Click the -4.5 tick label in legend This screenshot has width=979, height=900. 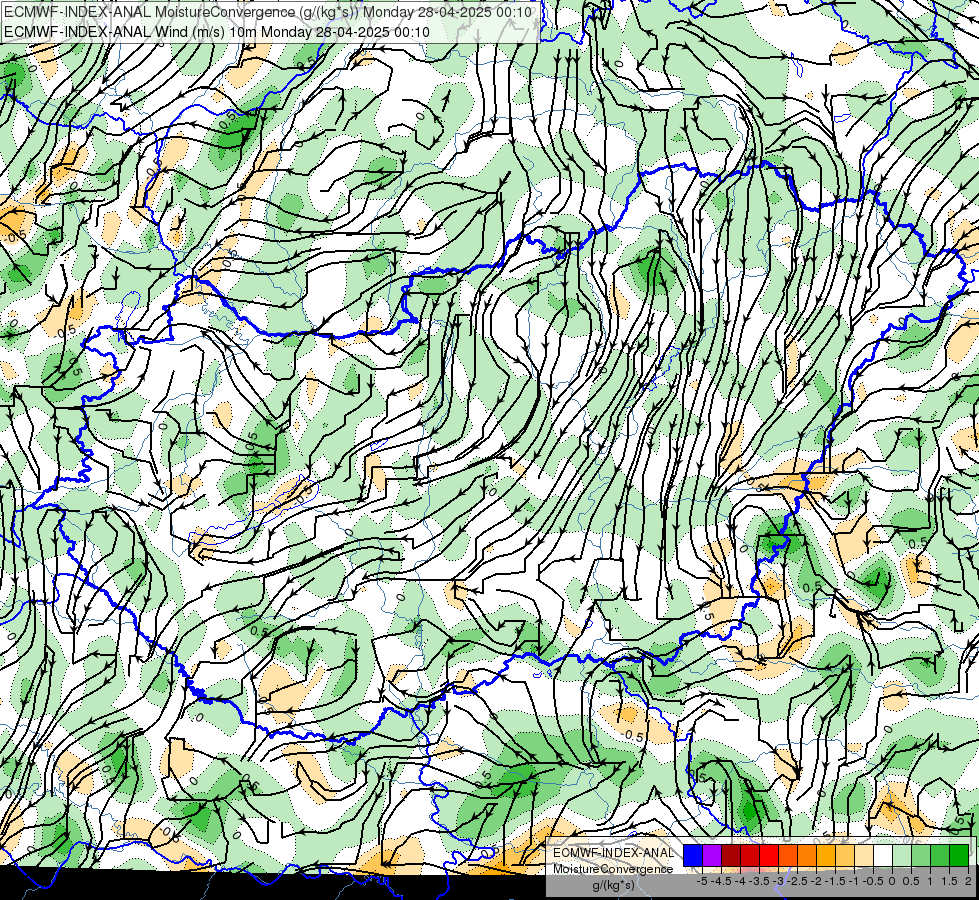pos(721,881)
